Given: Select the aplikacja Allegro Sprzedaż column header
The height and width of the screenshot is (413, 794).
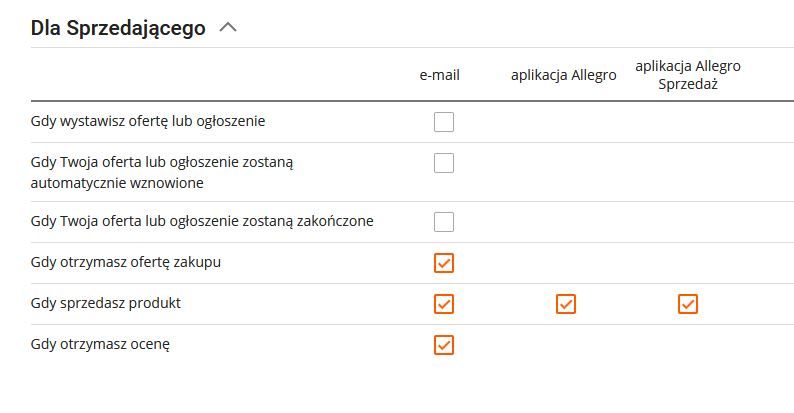Looking at the screenshot, I should coord(688,75).
